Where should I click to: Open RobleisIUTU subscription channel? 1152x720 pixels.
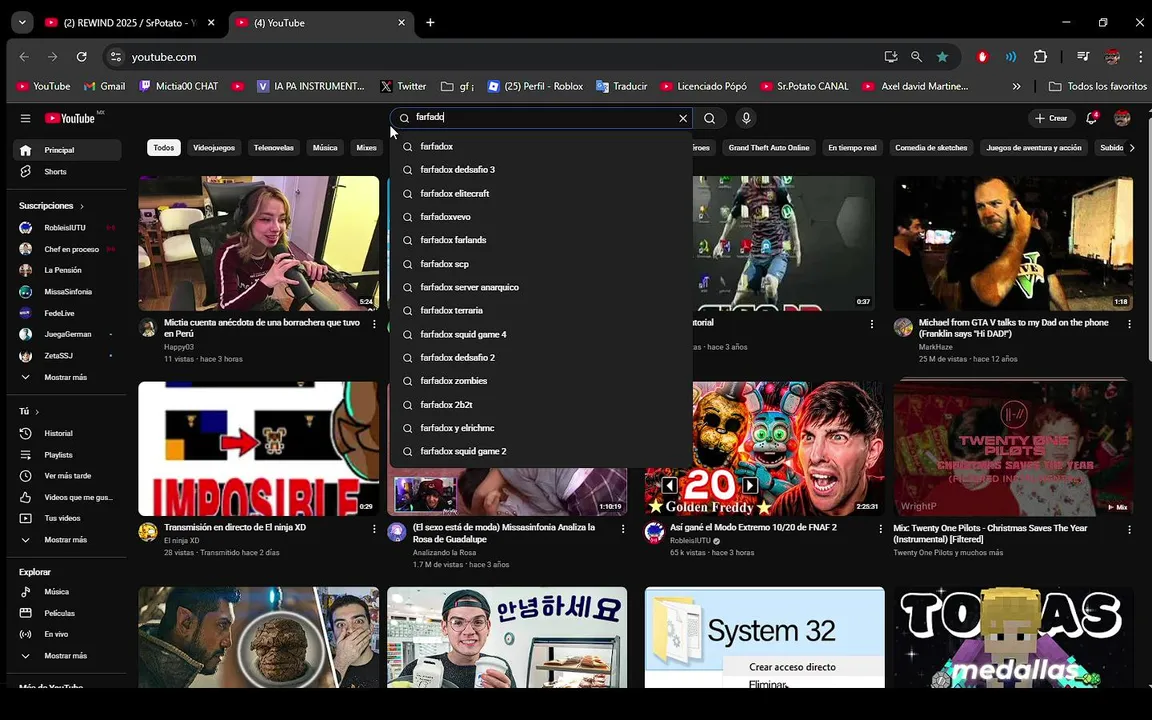click(67, 228)
